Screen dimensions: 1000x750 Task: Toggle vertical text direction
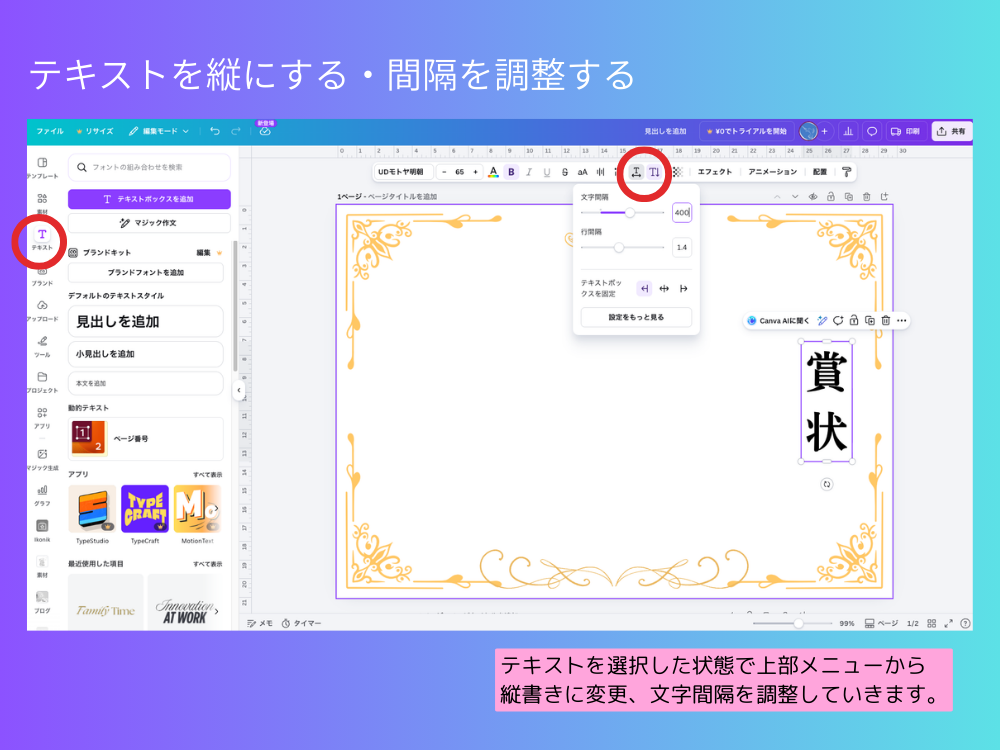point(654,172)
